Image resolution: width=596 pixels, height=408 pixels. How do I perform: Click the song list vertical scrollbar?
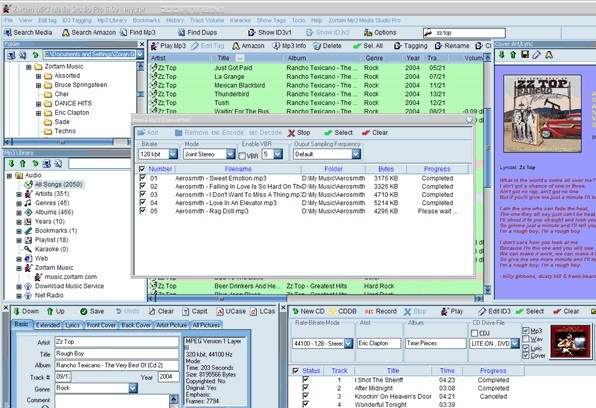pos(487,173)
